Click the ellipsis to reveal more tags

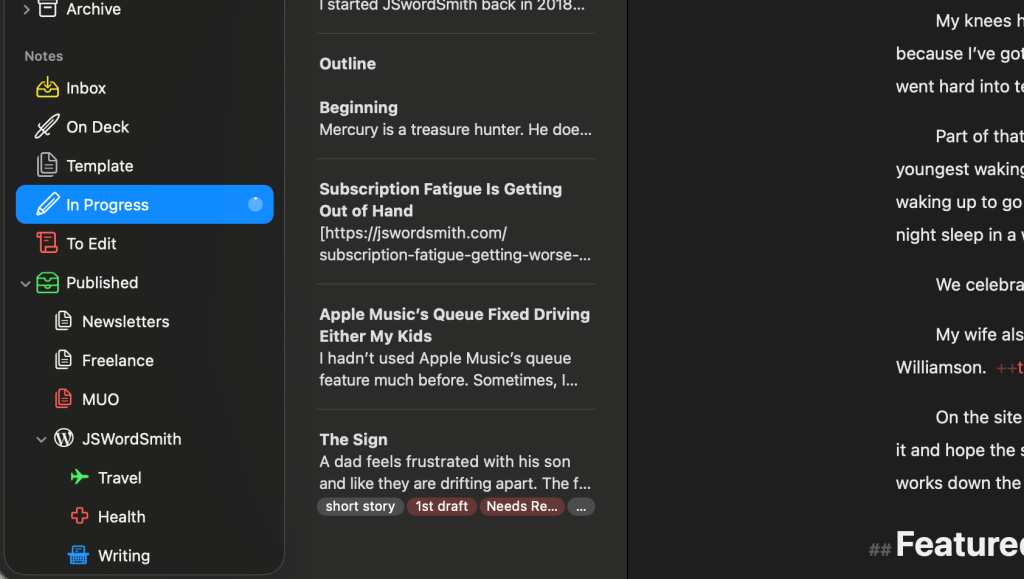(x=581, y=506)
